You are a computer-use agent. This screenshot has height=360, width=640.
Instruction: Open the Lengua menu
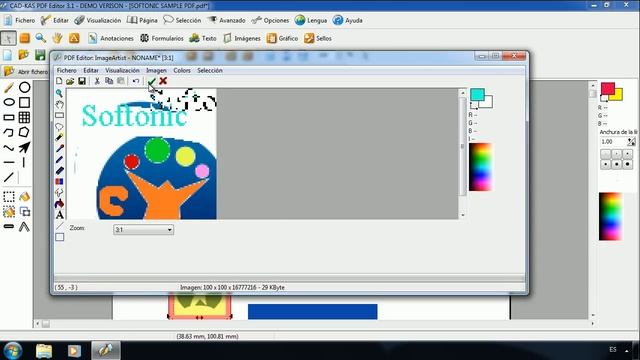click(311, 20)
